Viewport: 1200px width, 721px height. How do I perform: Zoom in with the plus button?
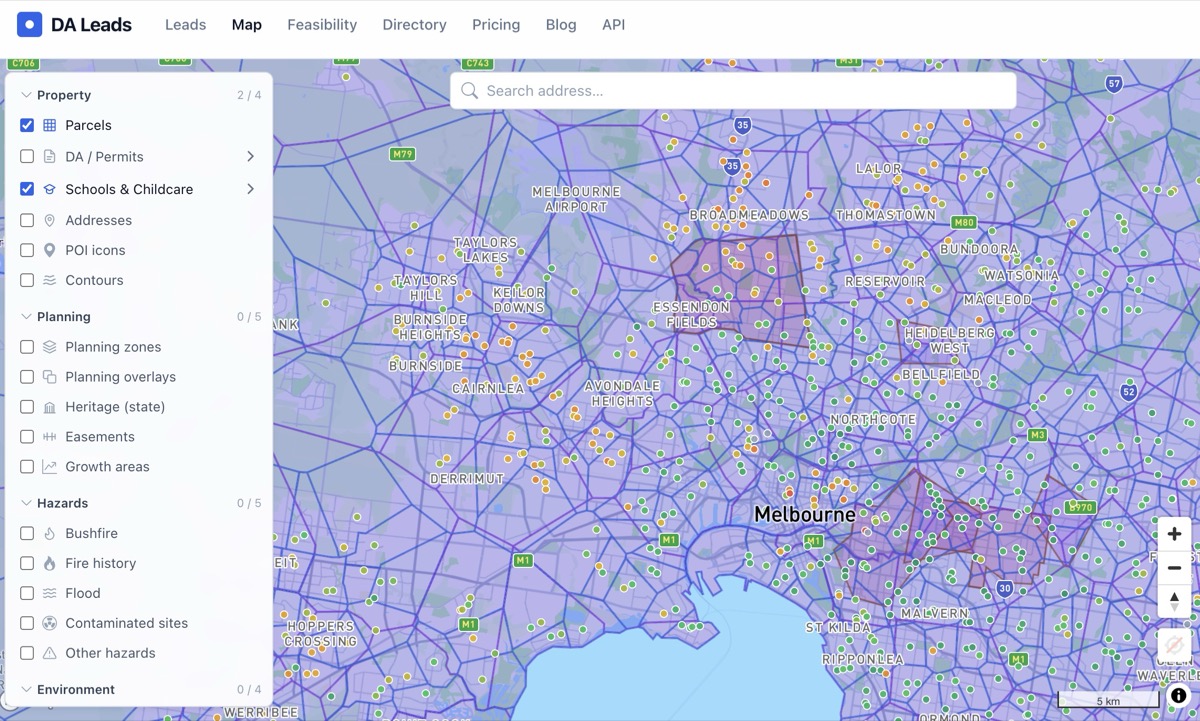click(1174, 534)
